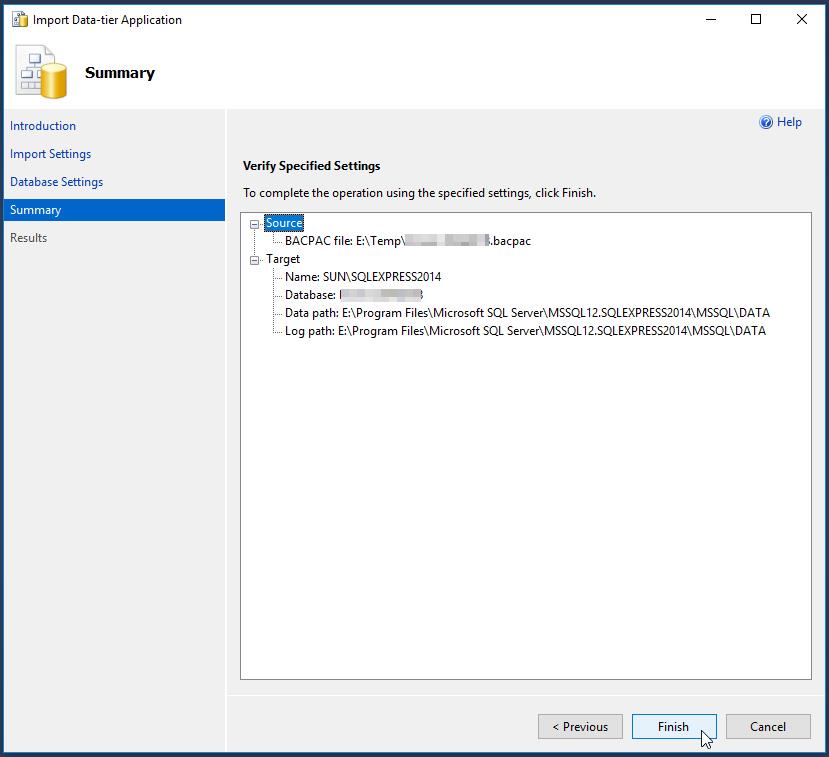Viewport: 829px width, 757px height.
Task: Click the highlighted Summary step
Action: tap(36, 210)
